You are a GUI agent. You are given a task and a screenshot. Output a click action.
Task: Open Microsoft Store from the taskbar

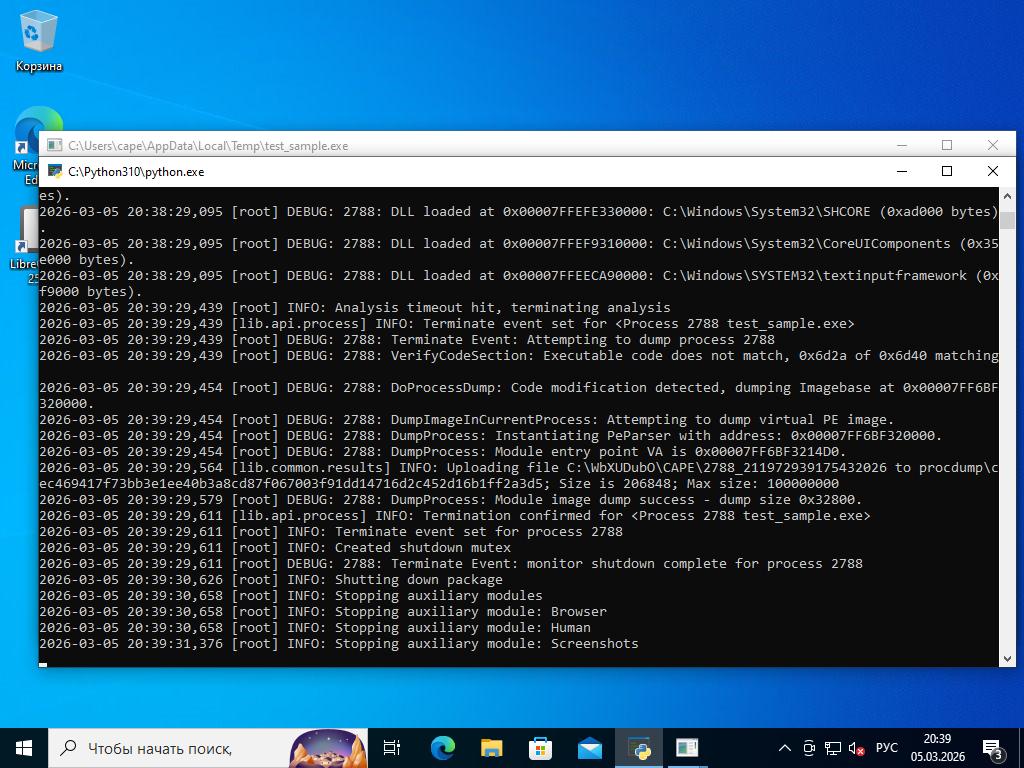point(540,747)
